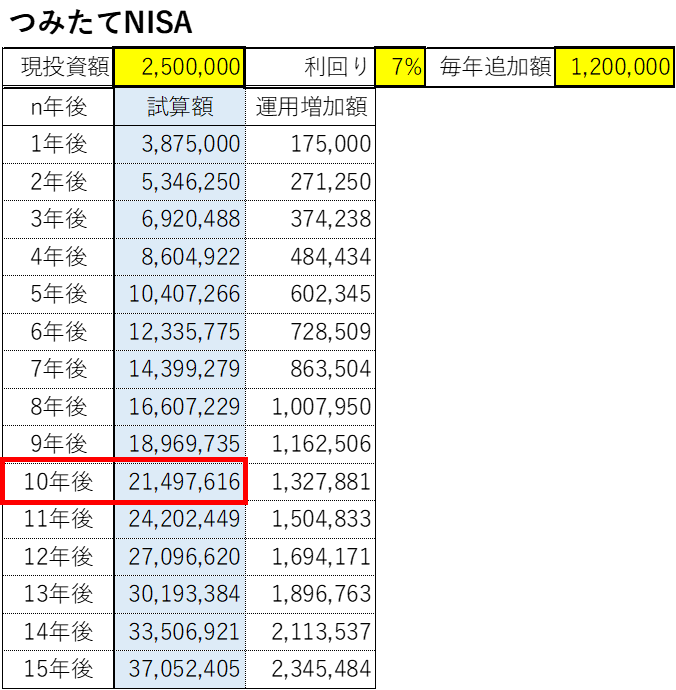Click the 利回り label cell
The width and height of the screenshot is (676, 690).
[310, 67]
